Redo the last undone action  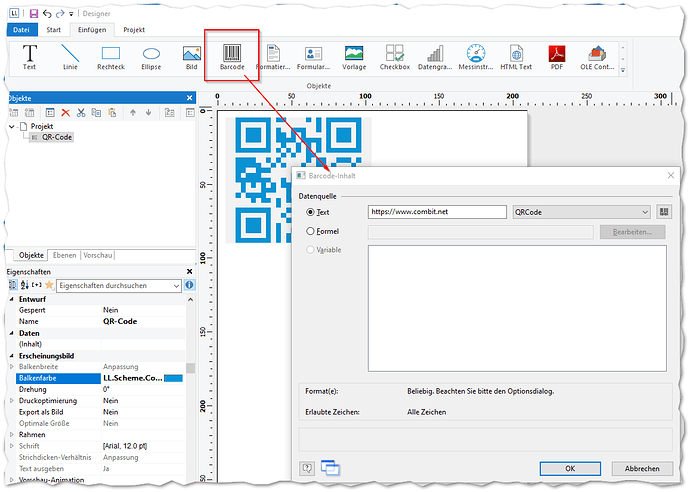(60, 14)
